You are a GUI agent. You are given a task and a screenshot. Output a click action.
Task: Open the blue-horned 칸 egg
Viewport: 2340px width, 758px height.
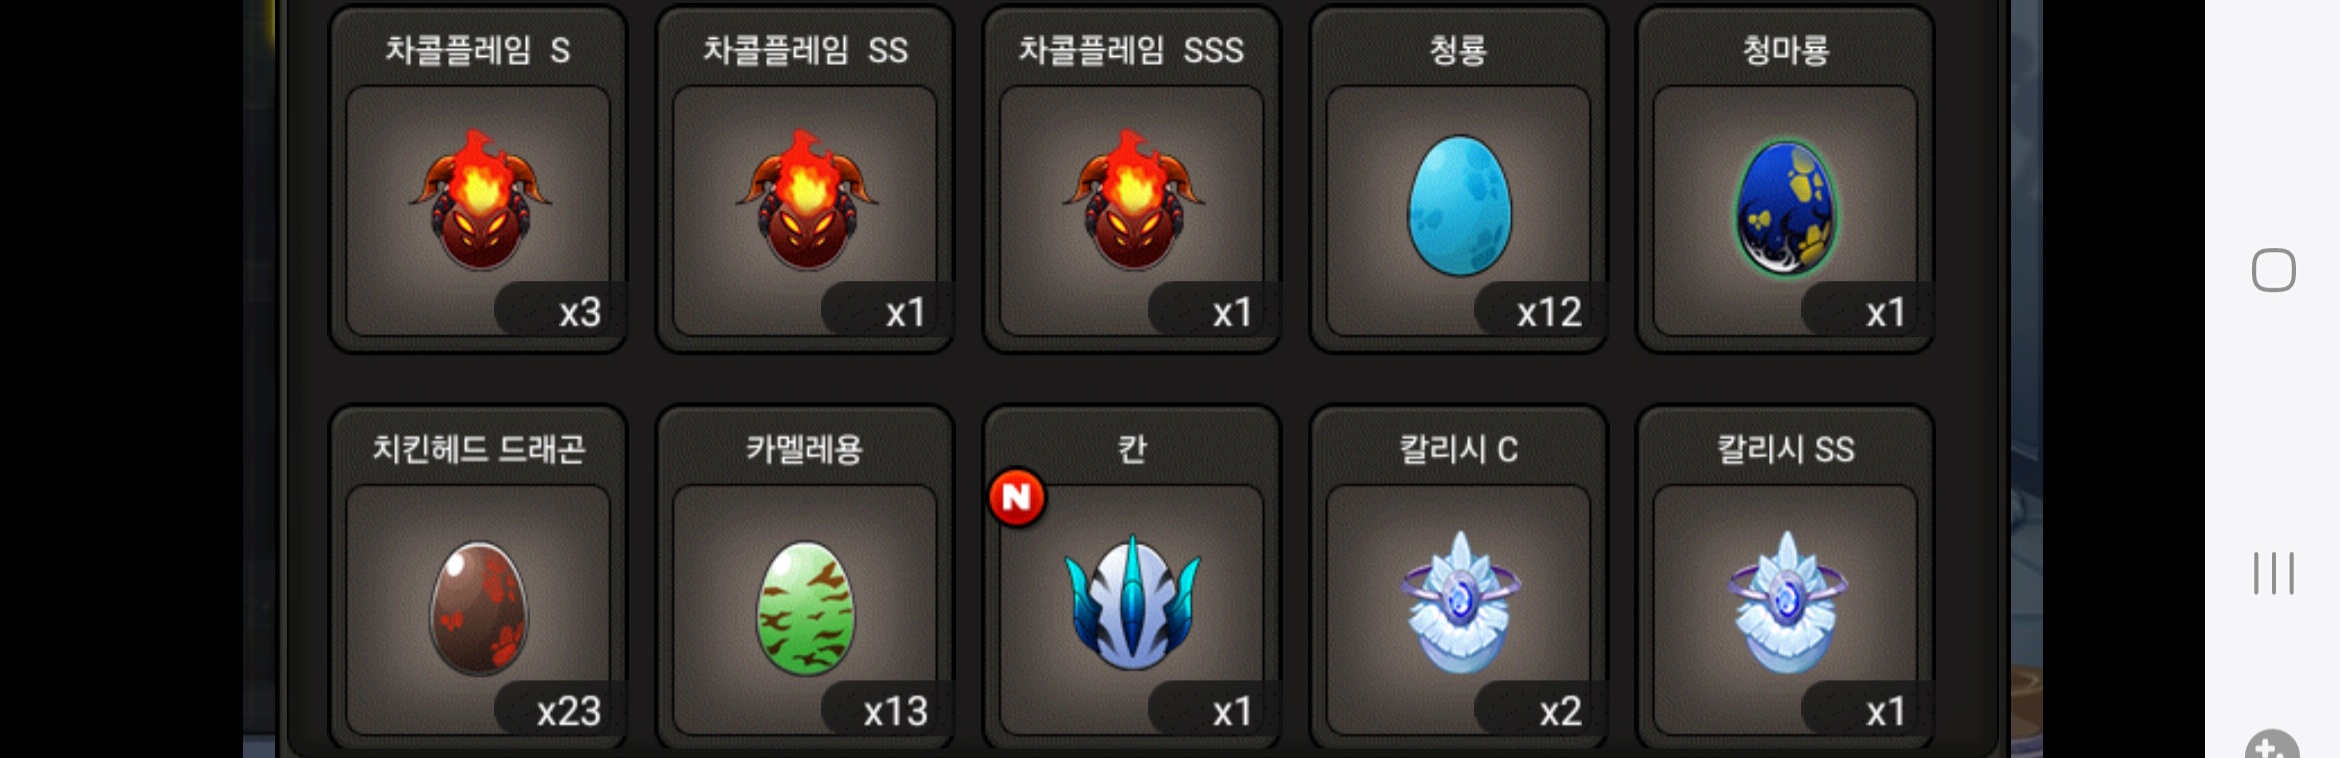(1132, 602)
